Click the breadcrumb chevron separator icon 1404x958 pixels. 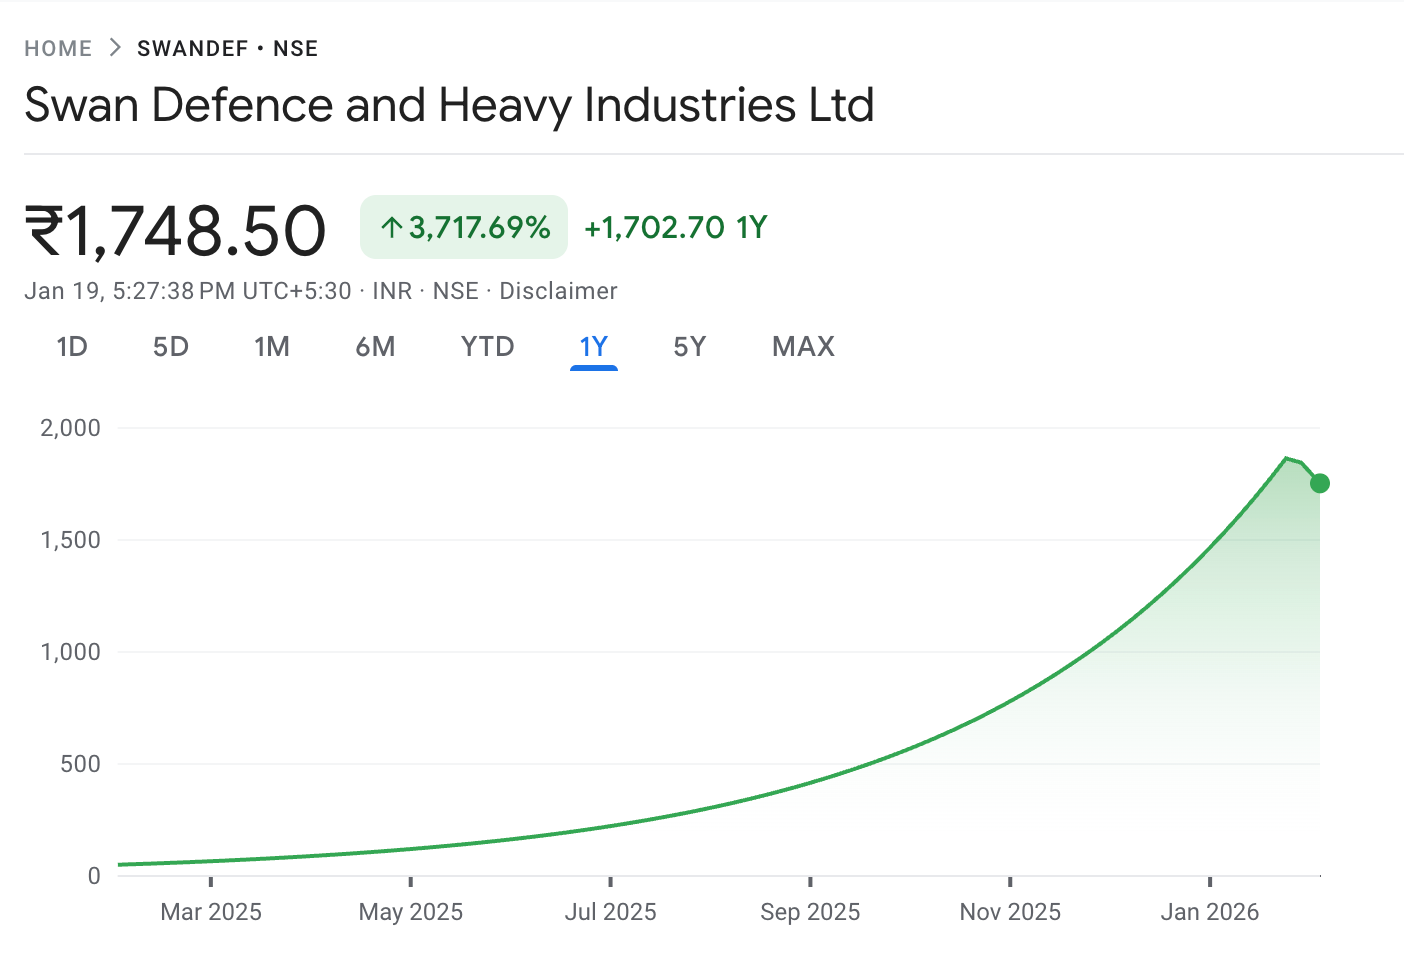click(x=115, y=48)
